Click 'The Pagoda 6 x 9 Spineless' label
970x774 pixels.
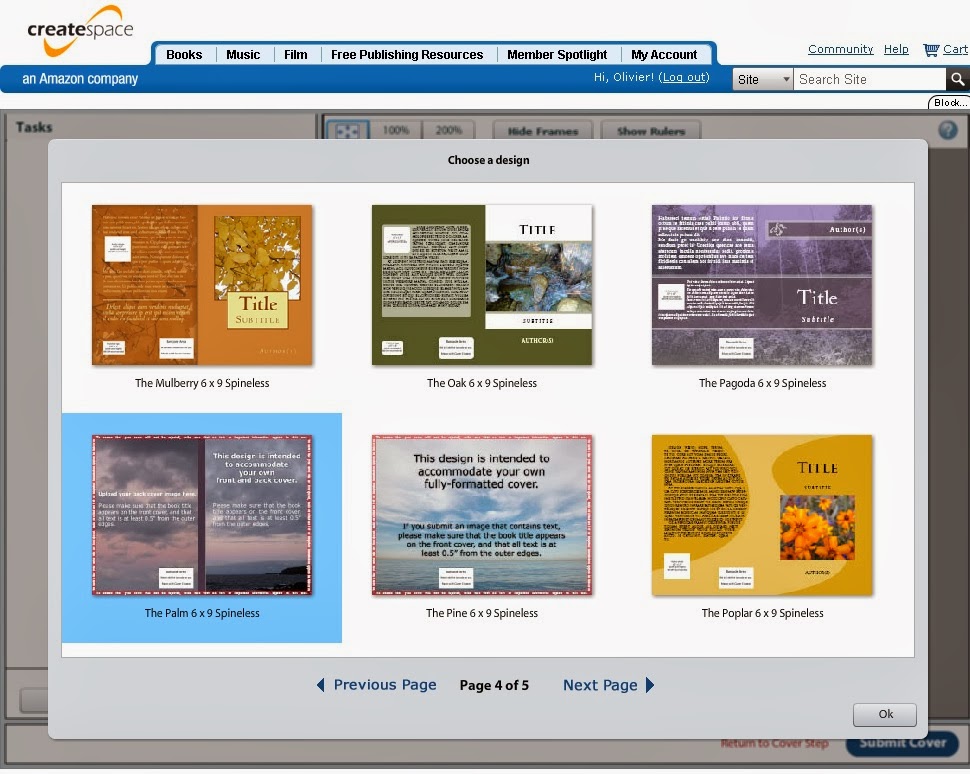[x=762, y=383]
